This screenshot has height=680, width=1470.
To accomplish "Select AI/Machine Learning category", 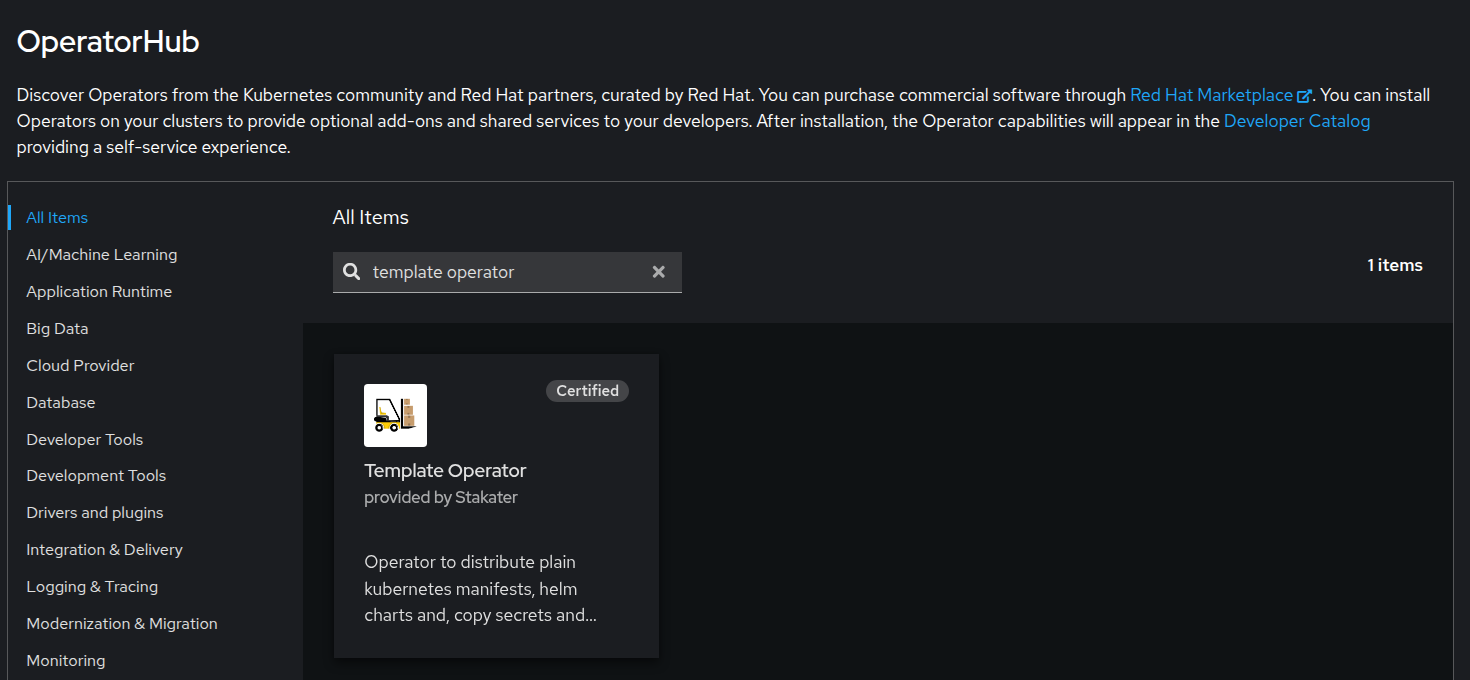I will [x=101, y=255].
